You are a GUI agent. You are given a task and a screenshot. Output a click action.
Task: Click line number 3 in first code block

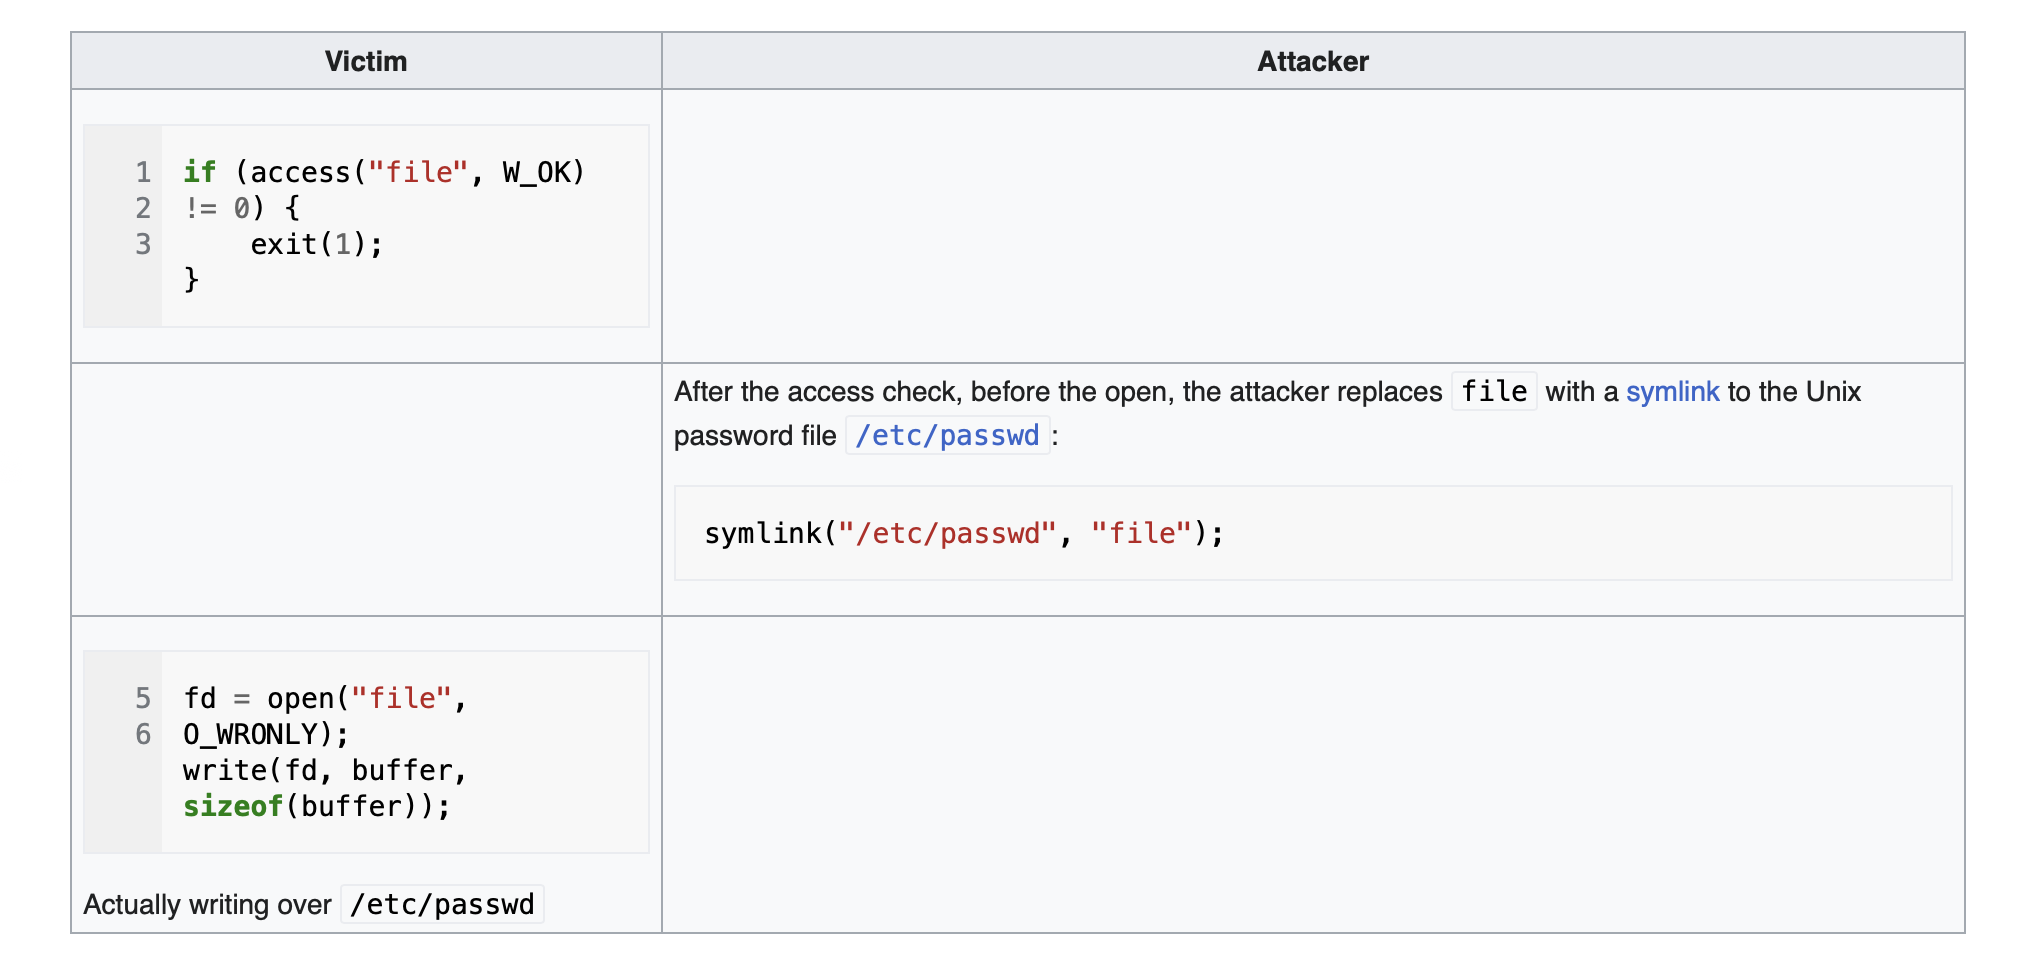(143, 244)
